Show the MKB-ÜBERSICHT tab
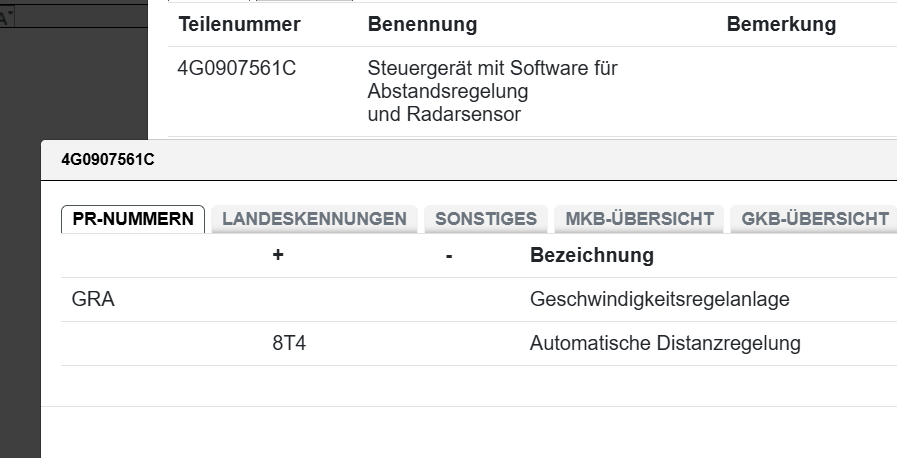897x458 pixels. coord(640,219)
